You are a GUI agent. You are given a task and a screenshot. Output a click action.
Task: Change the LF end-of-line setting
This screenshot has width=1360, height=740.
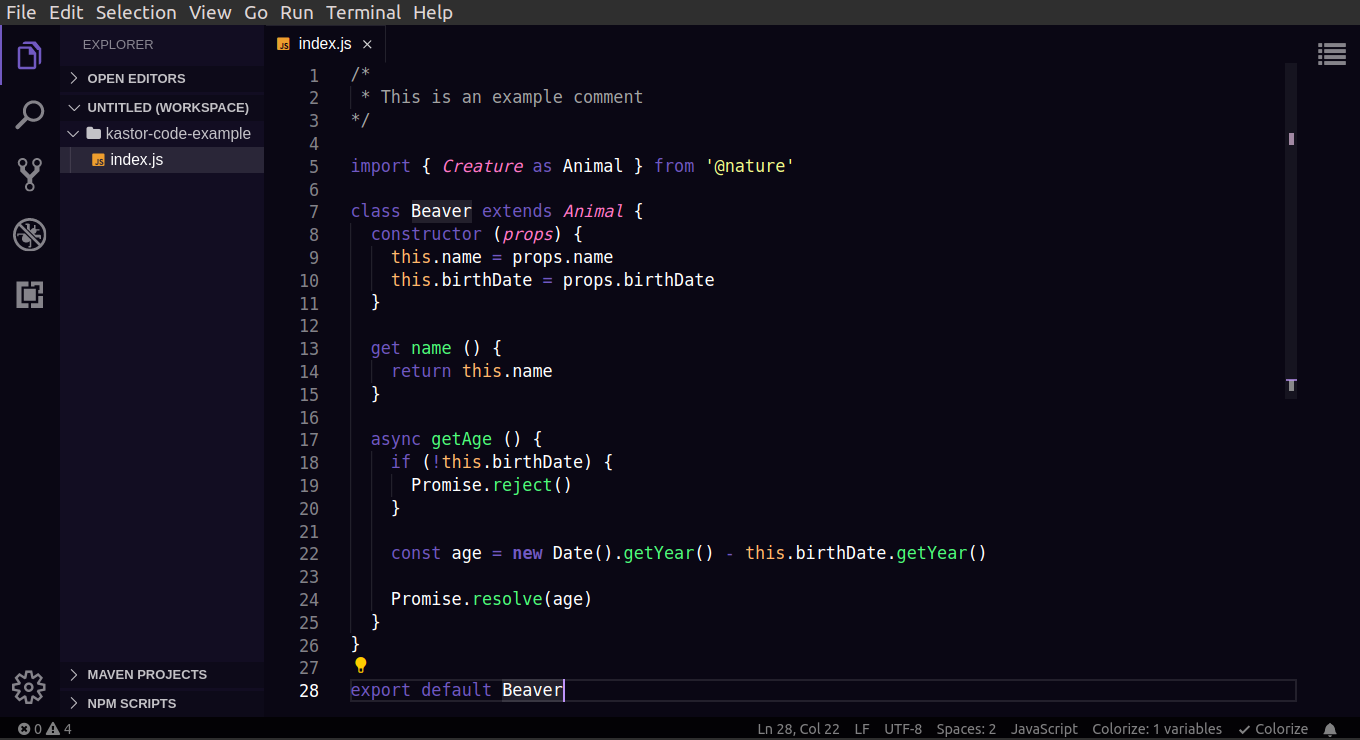click(862, 729)
